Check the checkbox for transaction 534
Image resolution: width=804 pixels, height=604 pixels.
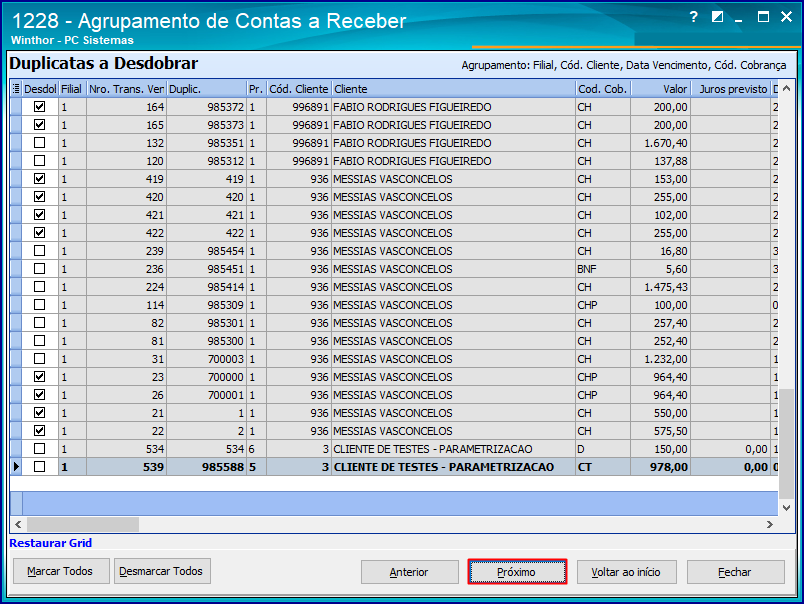tap(39, 449)
